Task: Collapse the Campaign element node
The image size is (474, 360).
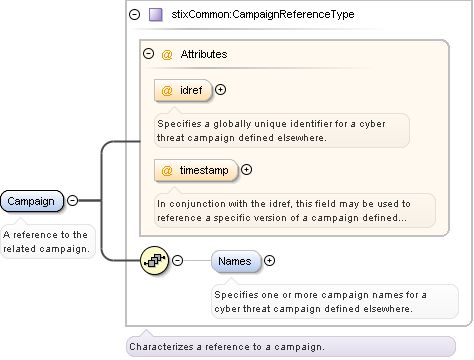Action: click(72, 200)
